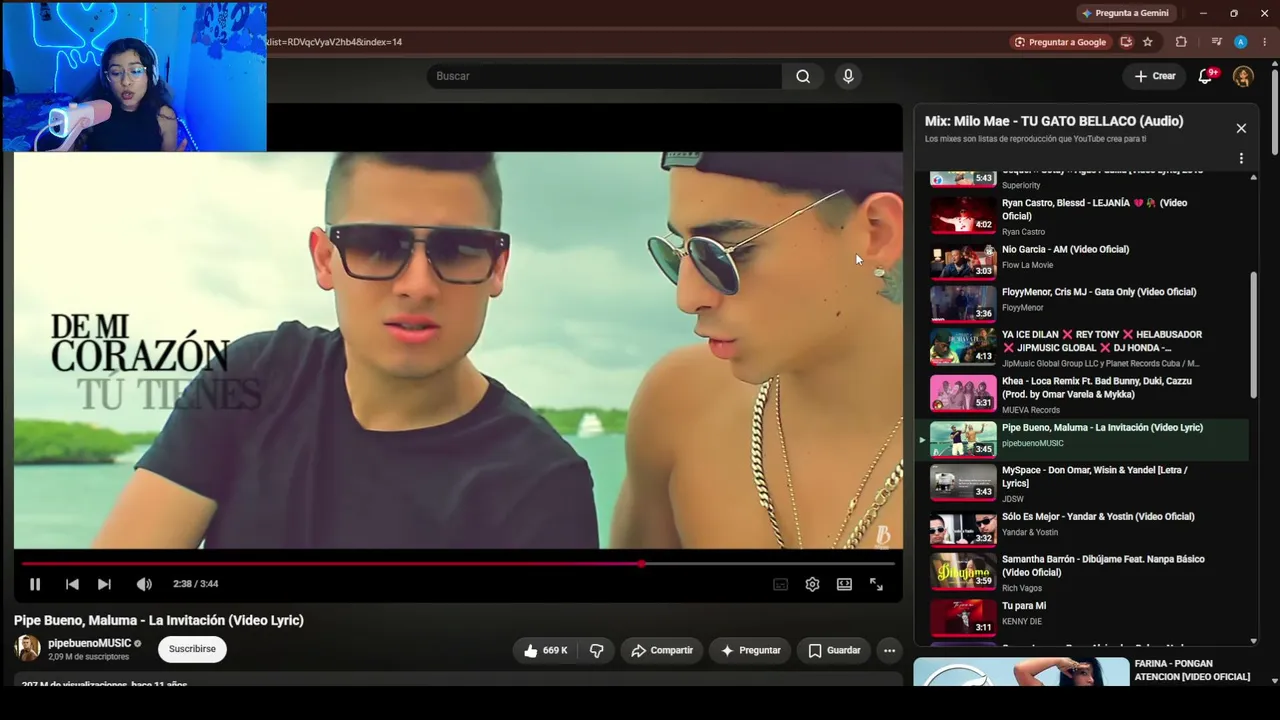Open the Chrome three-dot menu
The width and height of the screenshot is (1280, 720).
[1264, 42]
